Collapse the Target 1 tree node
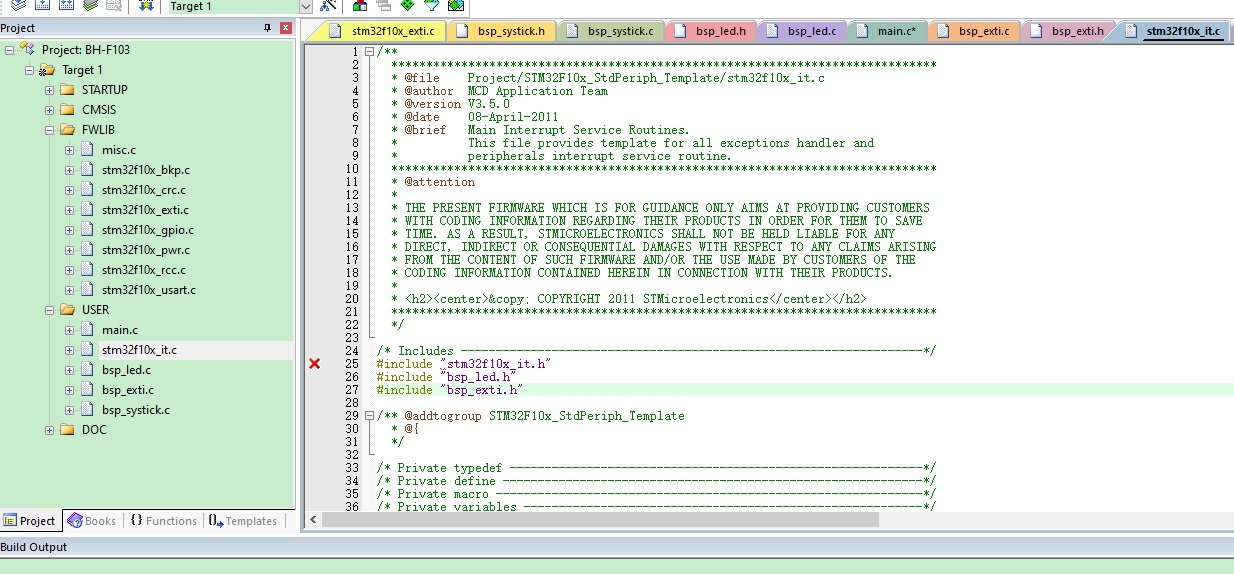Image resolution: width=1234 pixels, height=574 pixels. [29, 70]
